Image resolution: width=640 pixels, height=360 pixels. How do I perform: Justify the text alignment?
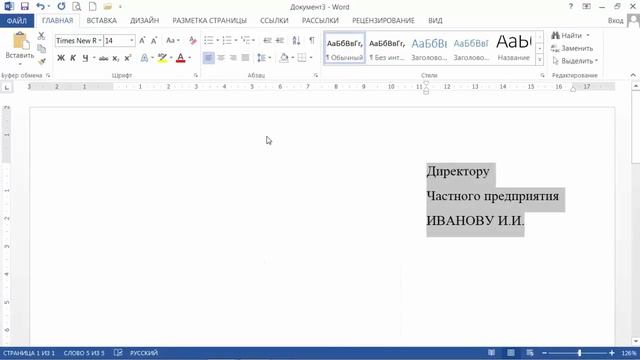245,58
